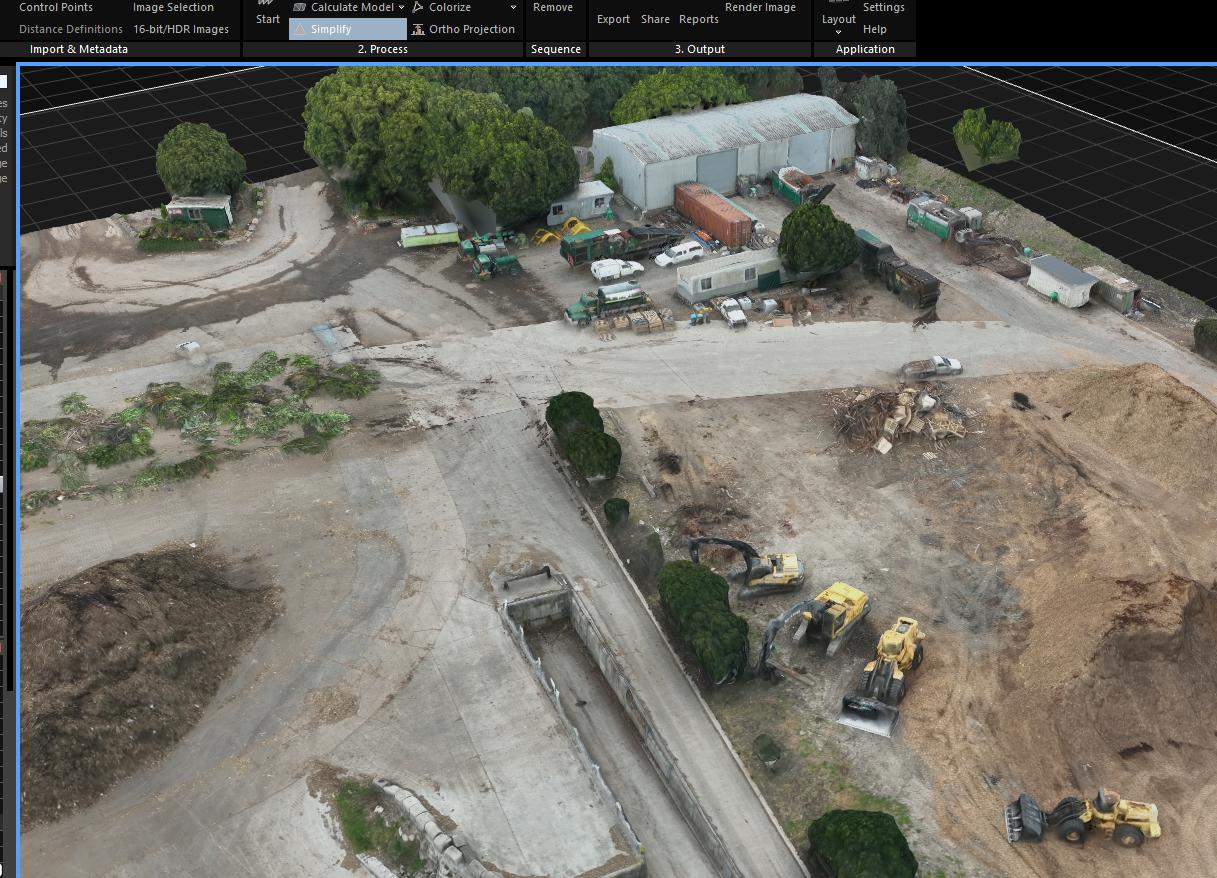
Task: Select the 3. Output ribbon section
Action: (700, 49)
